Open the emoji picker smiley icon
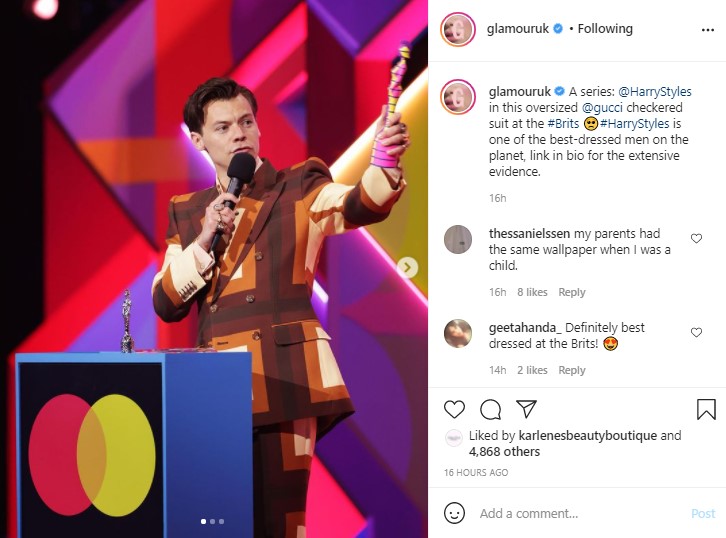This screenshot has height=538, width=726. coord(454,513)
